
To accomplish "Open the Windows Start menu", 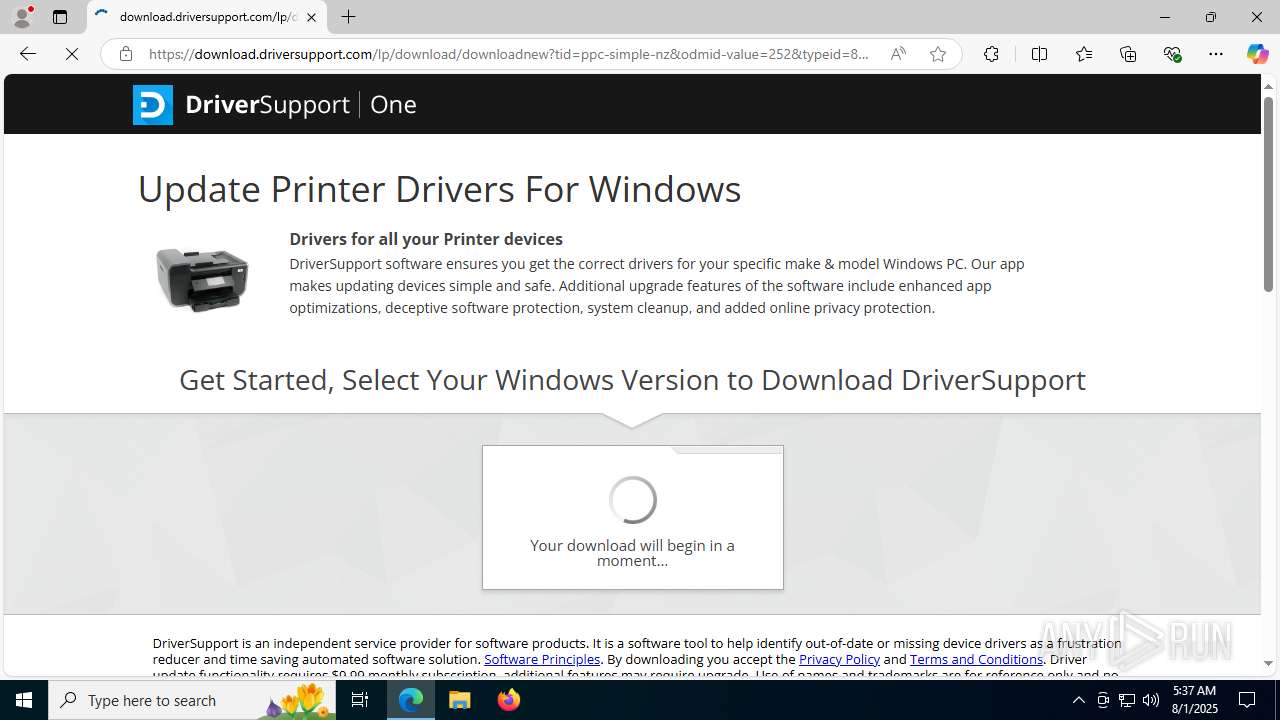I will pos(24,700).
